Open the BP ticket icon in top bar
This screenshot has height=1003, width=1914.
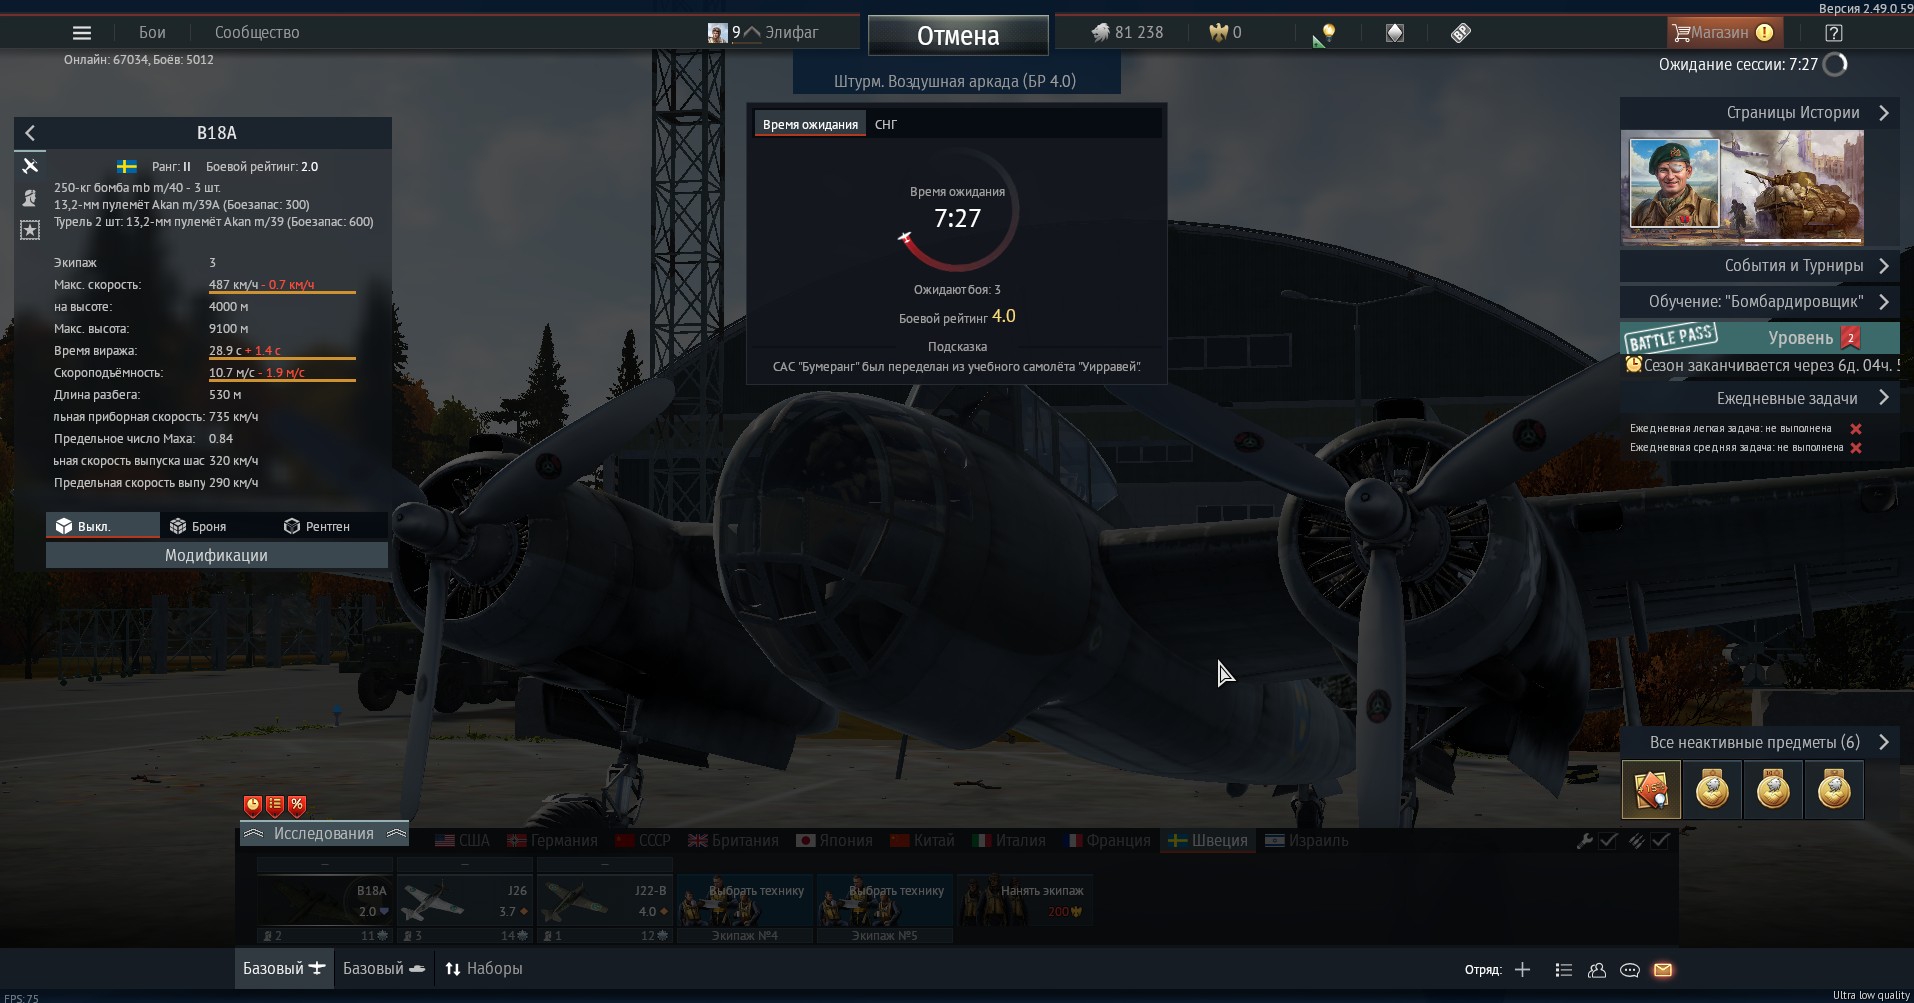click(x=1461, y=33)
